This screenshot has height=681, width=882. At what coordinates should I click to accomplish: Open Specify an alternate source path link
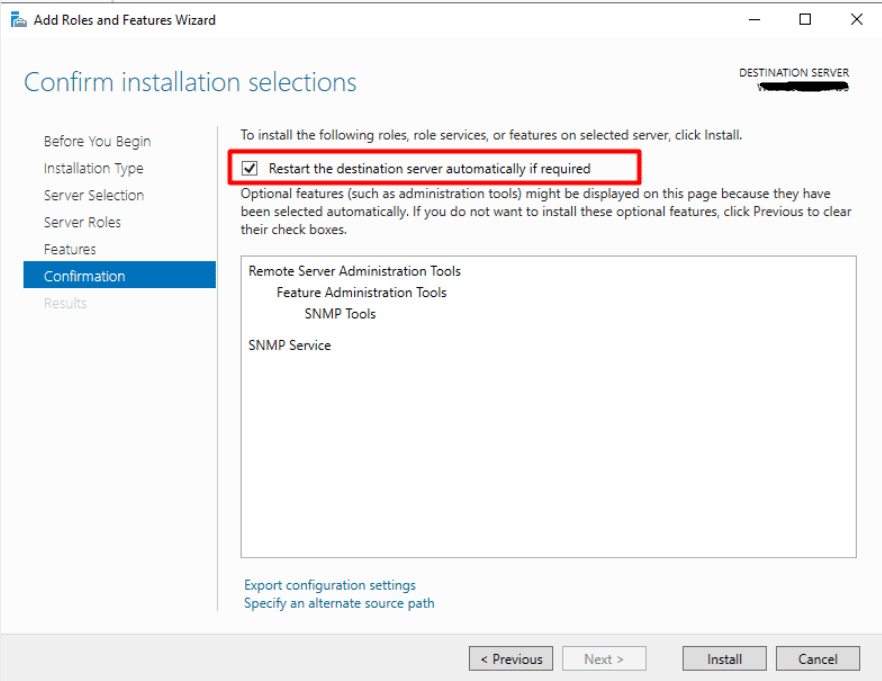point(339,603)
